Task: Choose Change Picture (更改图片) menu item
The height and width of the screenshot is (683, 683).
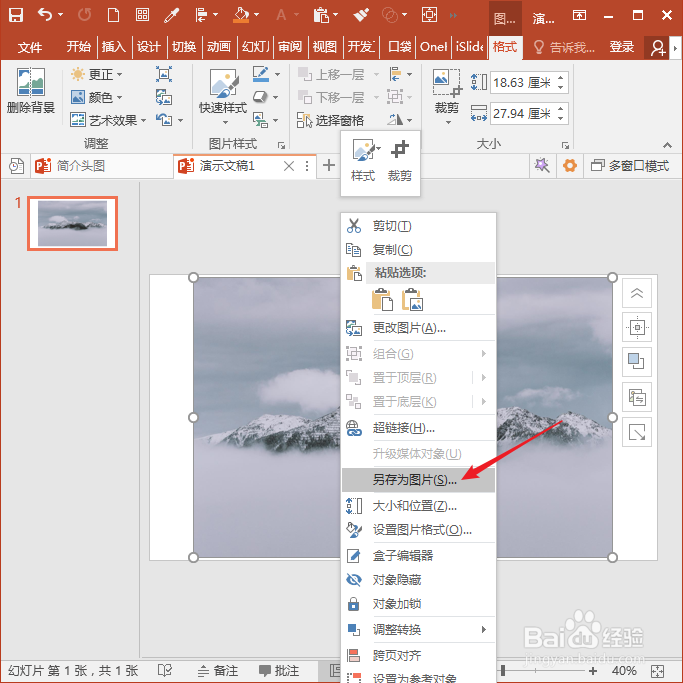Action: tap(419, 328)
